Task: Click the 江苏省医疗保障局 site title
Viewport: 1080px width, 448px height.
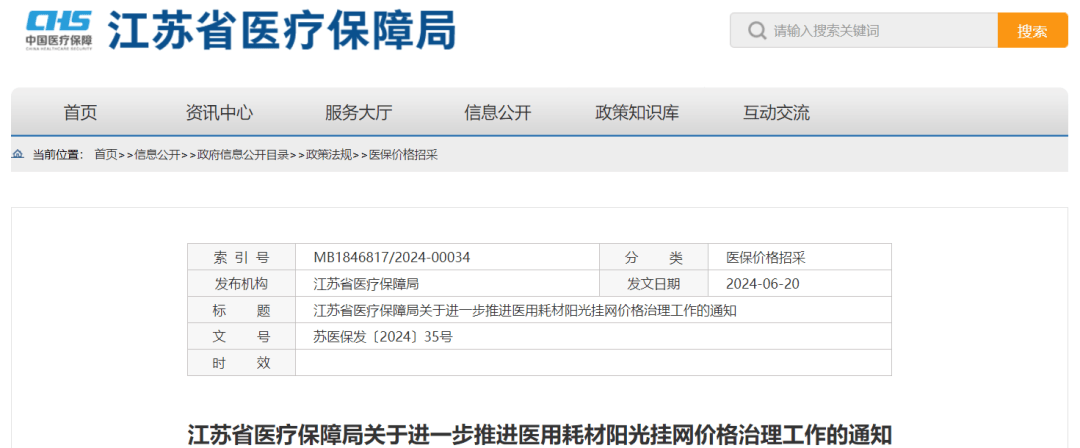Action: 282,31
